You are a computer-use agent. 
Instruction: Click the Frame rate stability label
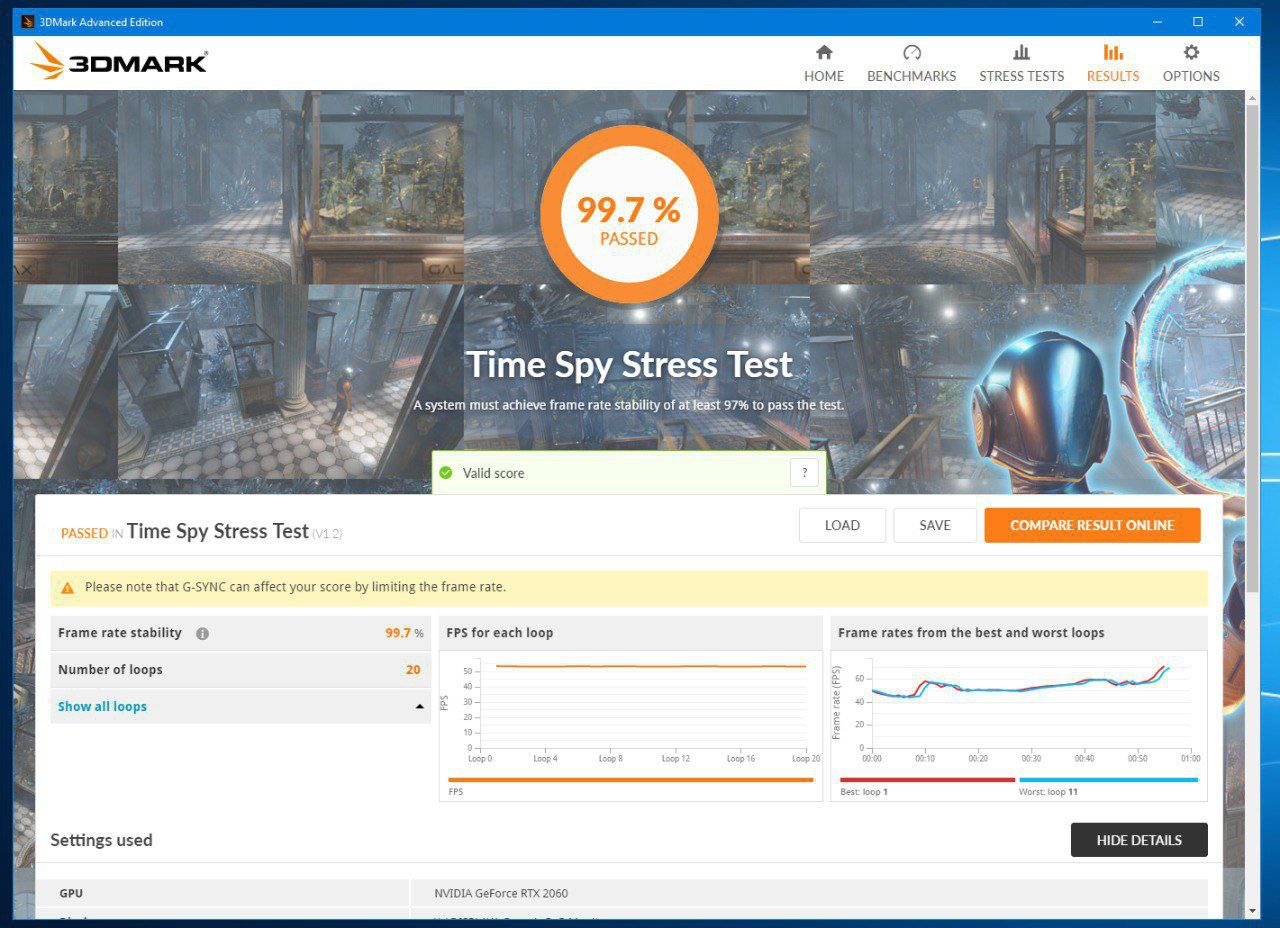coord(120,633)
